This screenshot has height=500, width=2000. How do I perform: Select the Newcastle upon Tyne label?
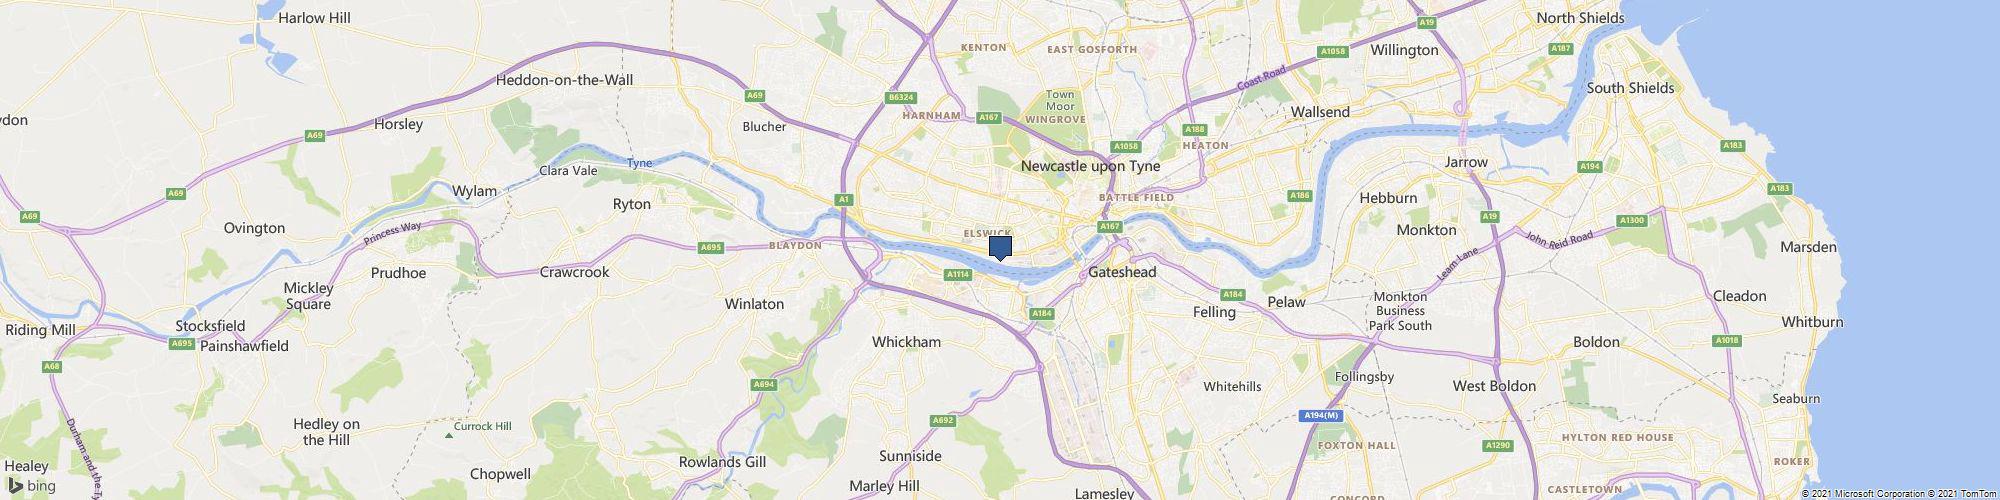tap(1091, 166)
